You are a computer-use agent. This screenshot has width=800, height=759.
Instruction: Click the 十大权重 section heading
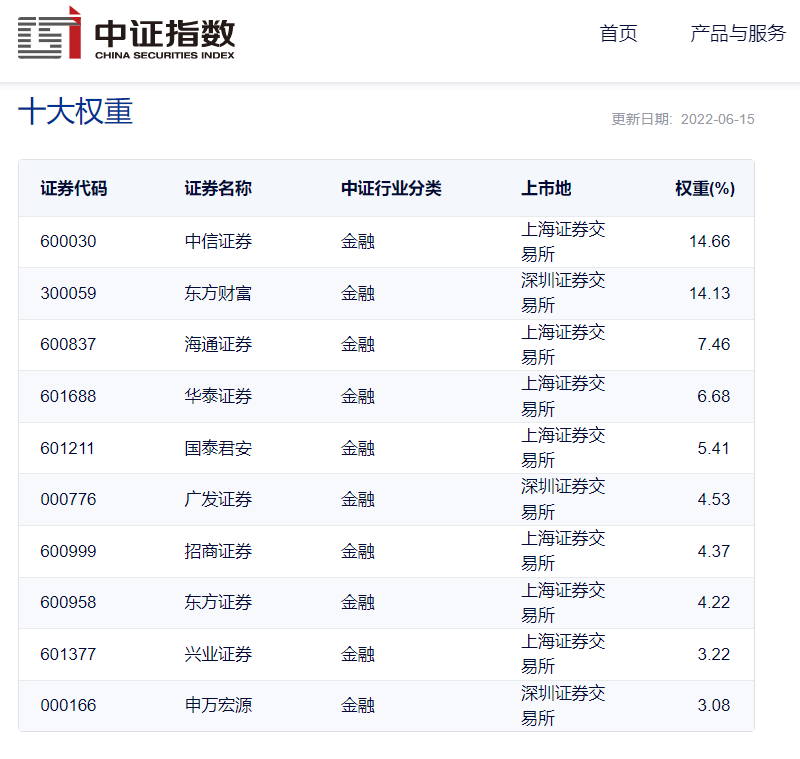tap(76, 111)
